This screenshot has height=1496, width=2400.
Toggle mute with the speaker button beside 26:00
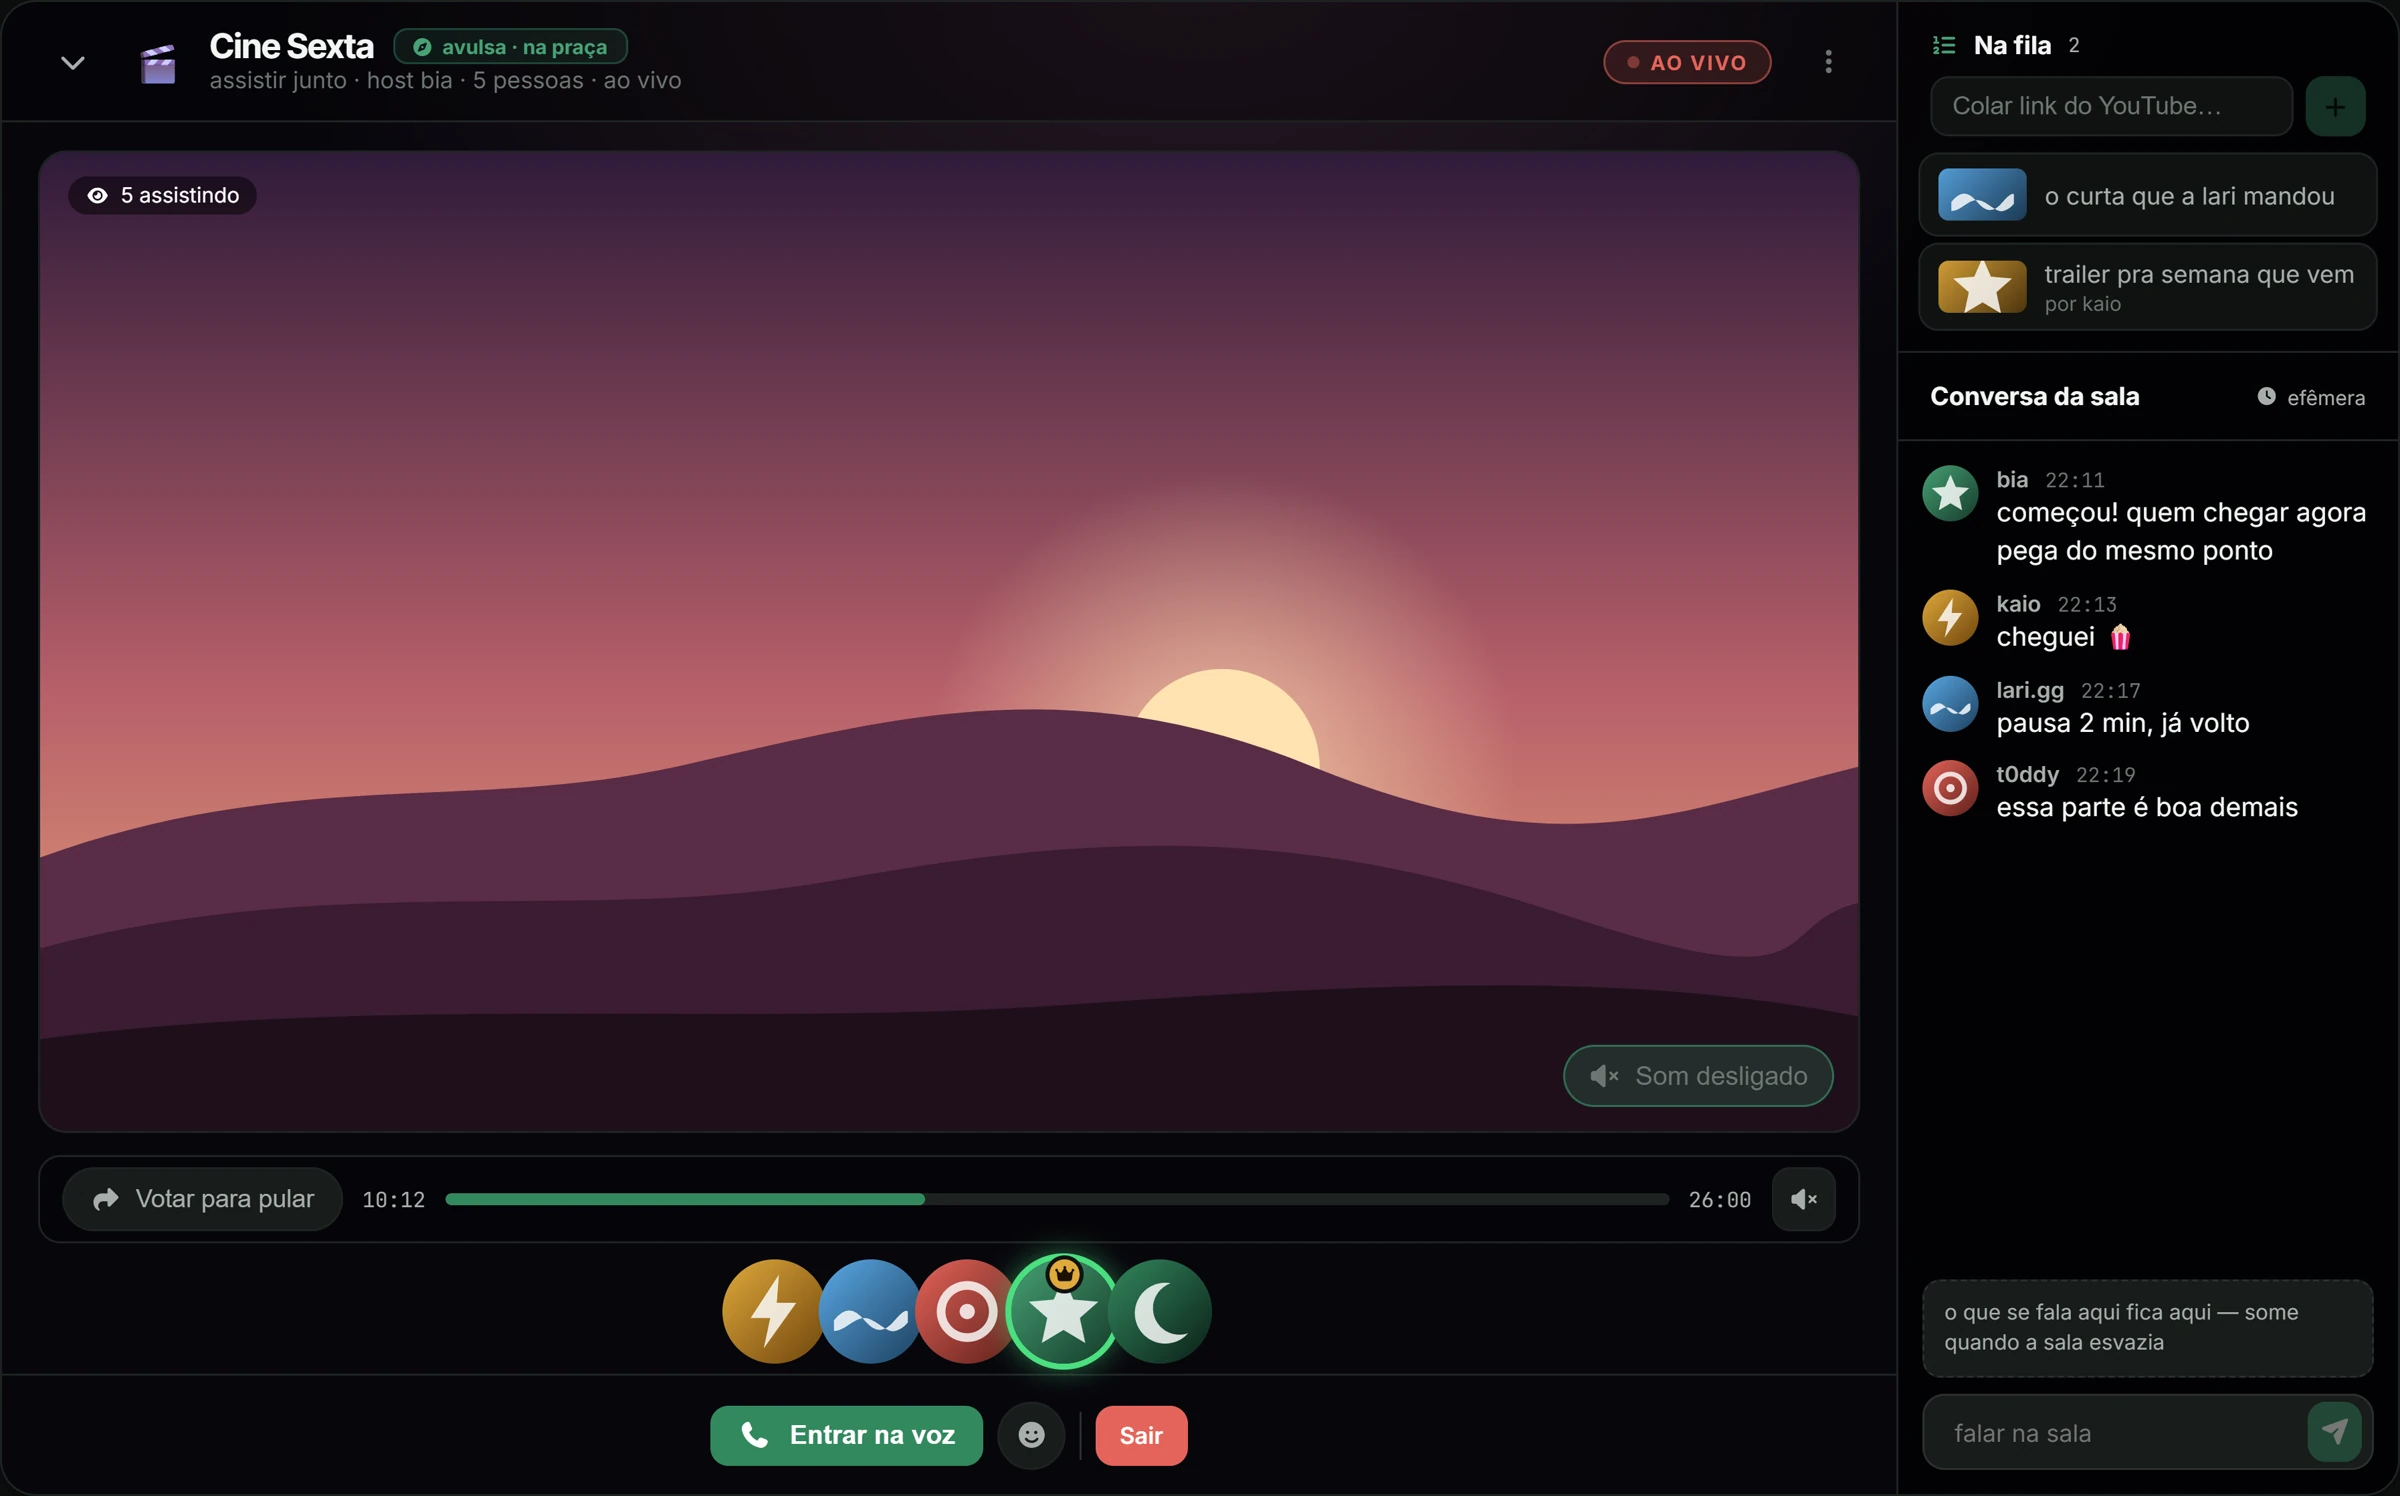[1803, 1199]
